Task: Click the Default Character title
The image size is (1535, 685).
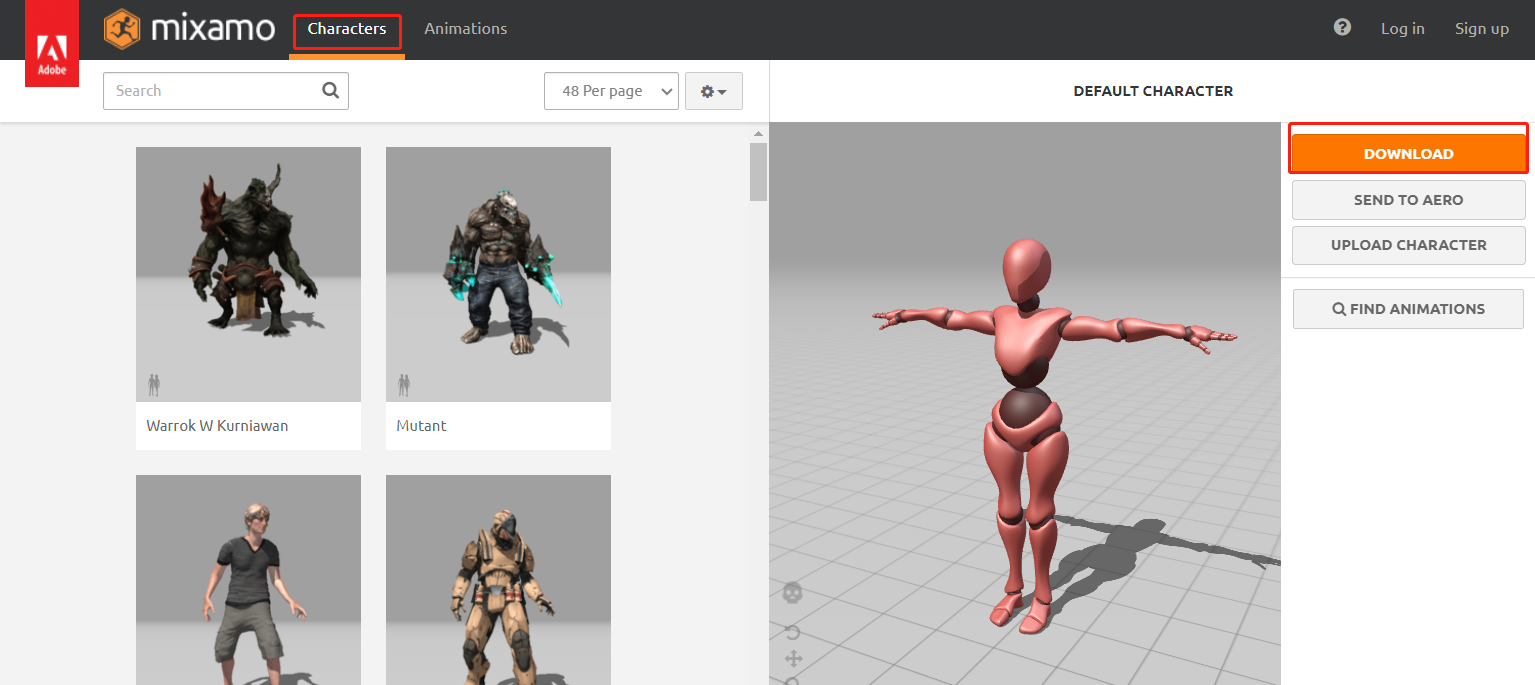Action: 1153,91
